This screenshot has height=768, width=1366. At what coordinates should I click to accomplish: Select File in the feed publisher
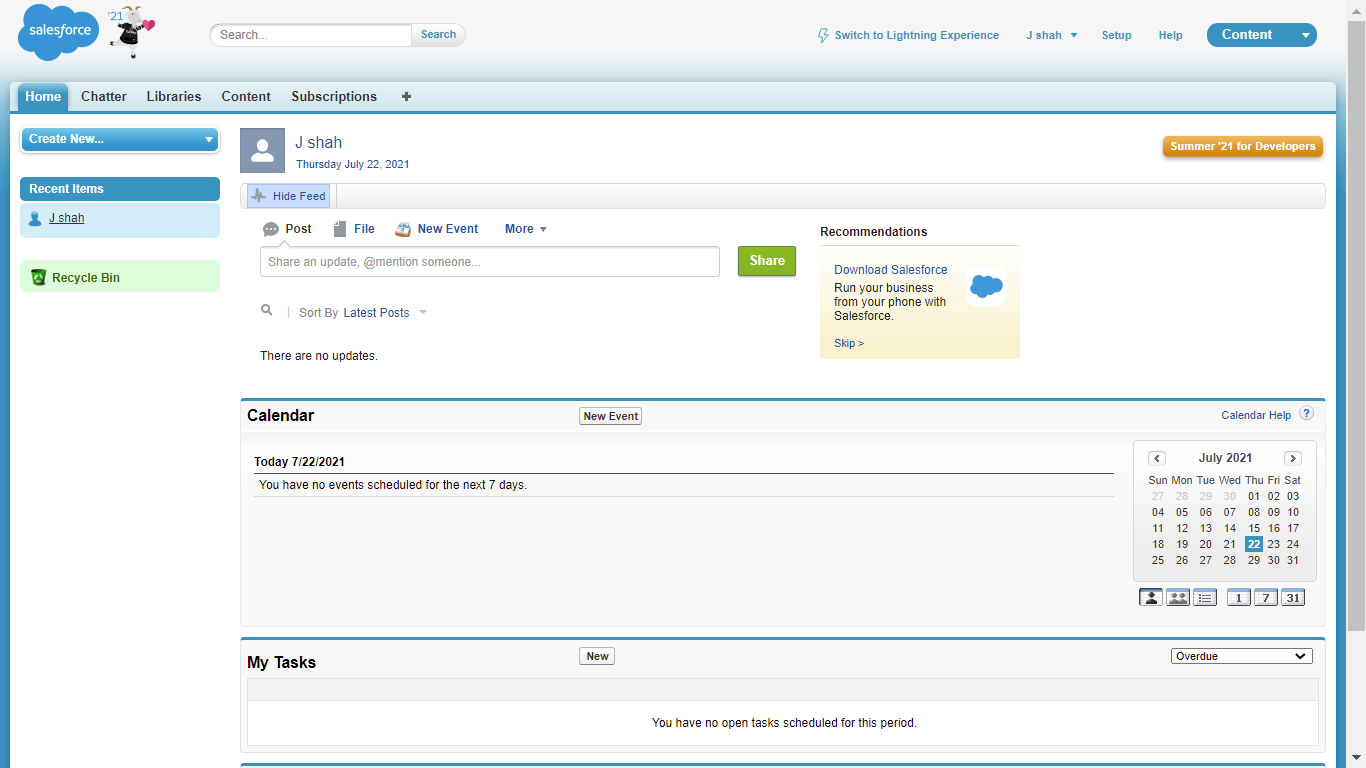tap(354, 229)
